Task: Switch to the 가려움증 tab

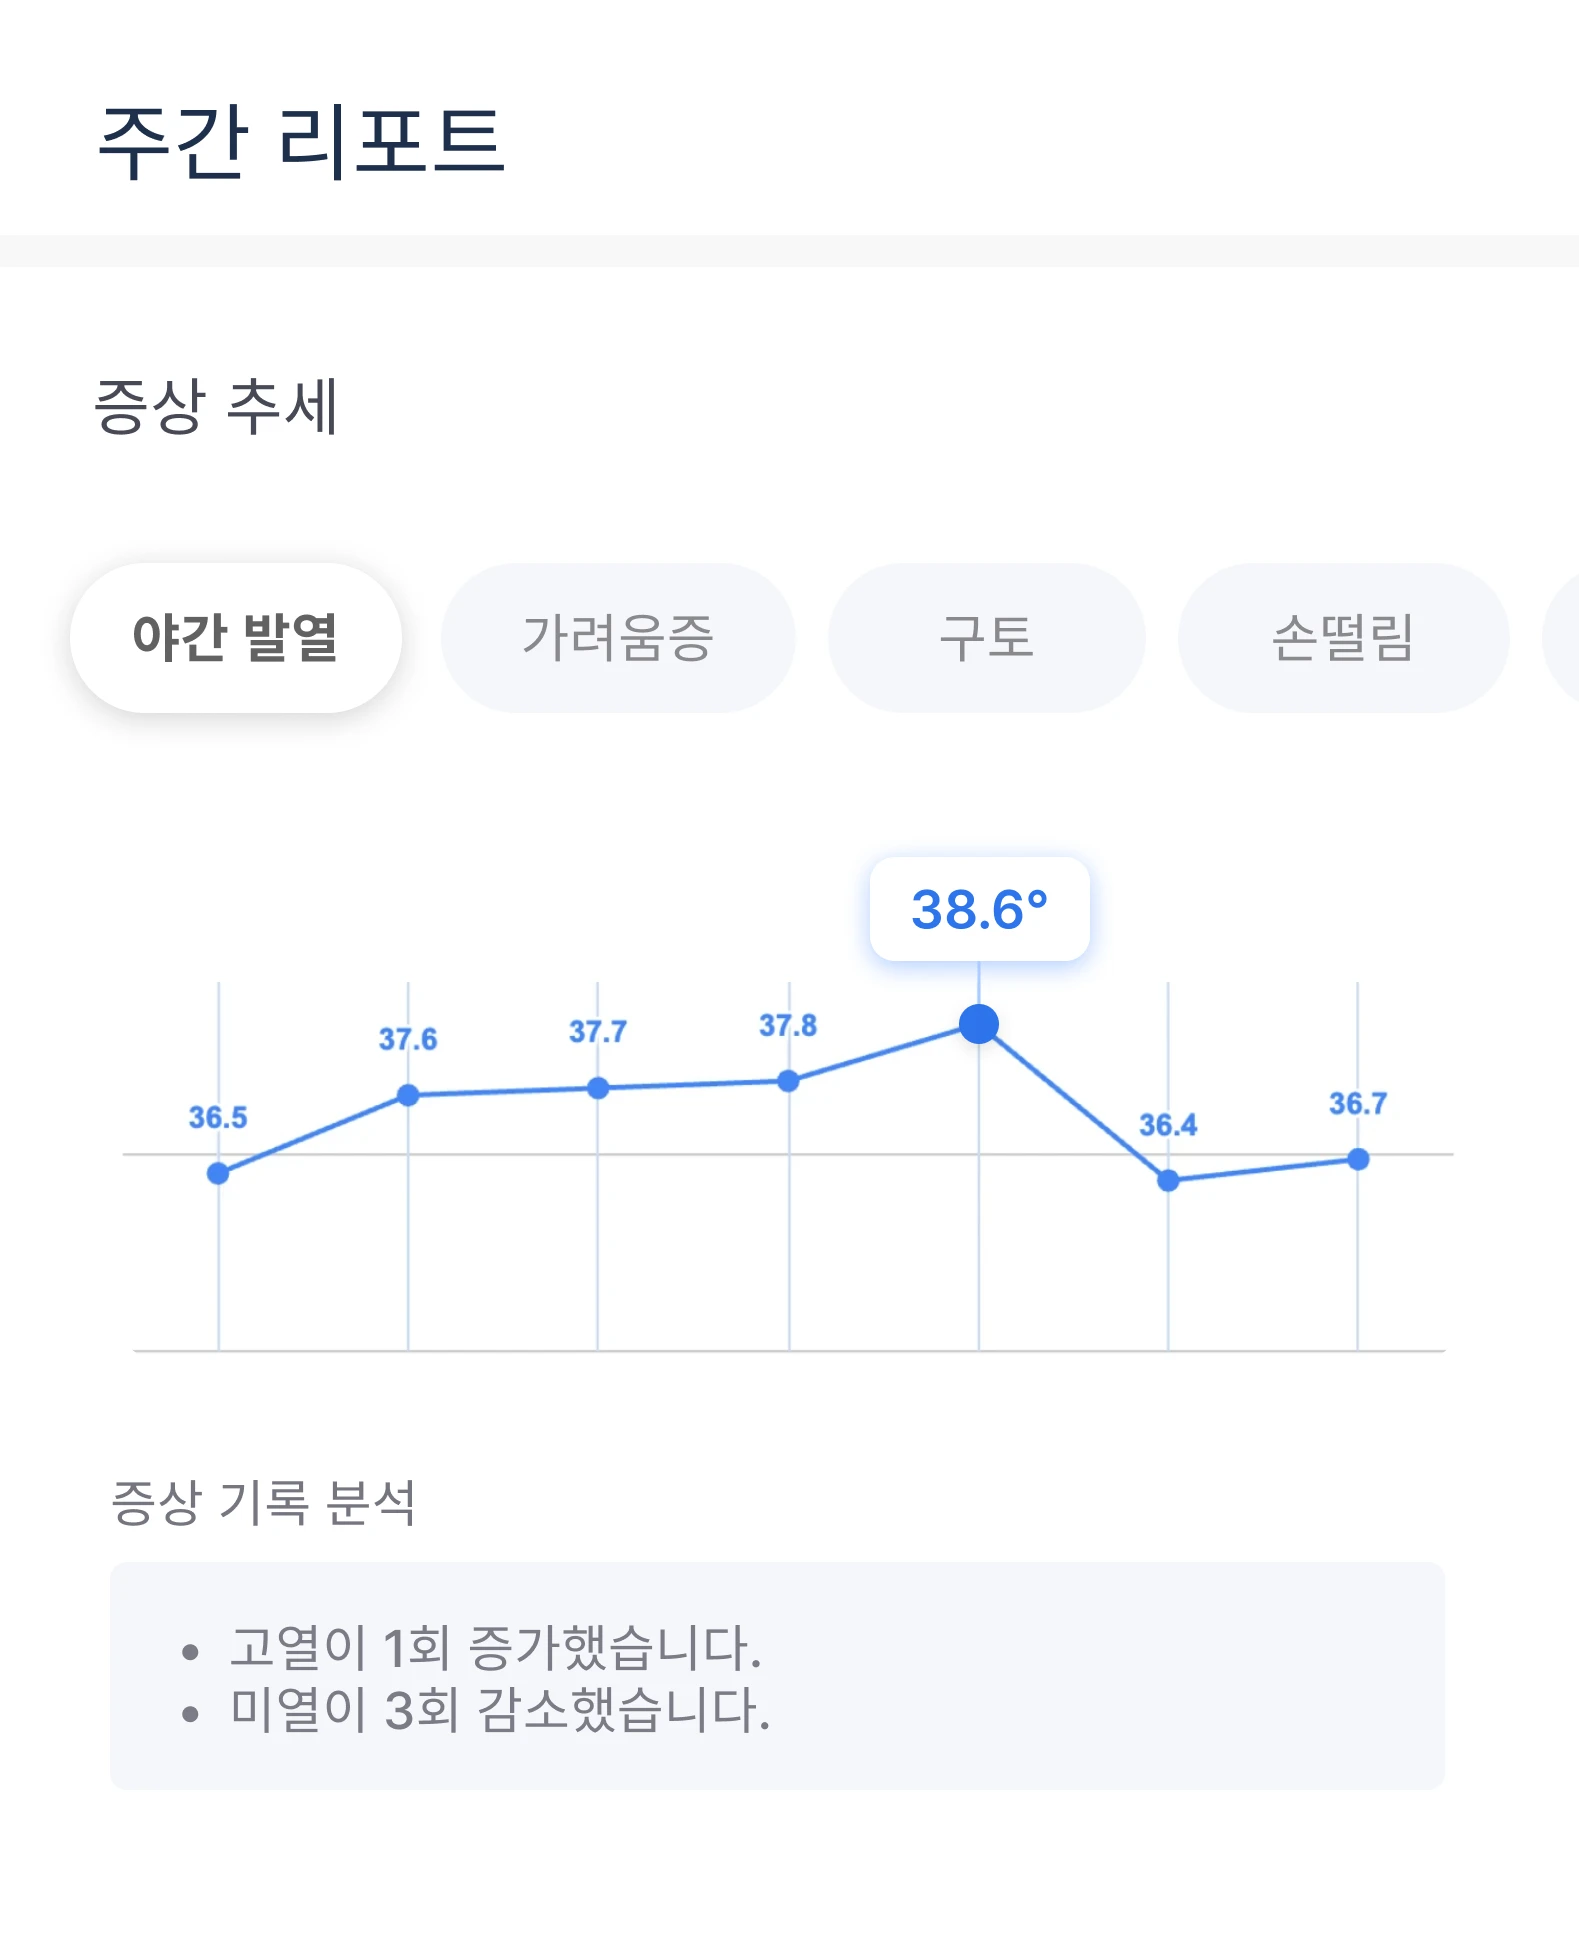Action: [x=618, y=638]
